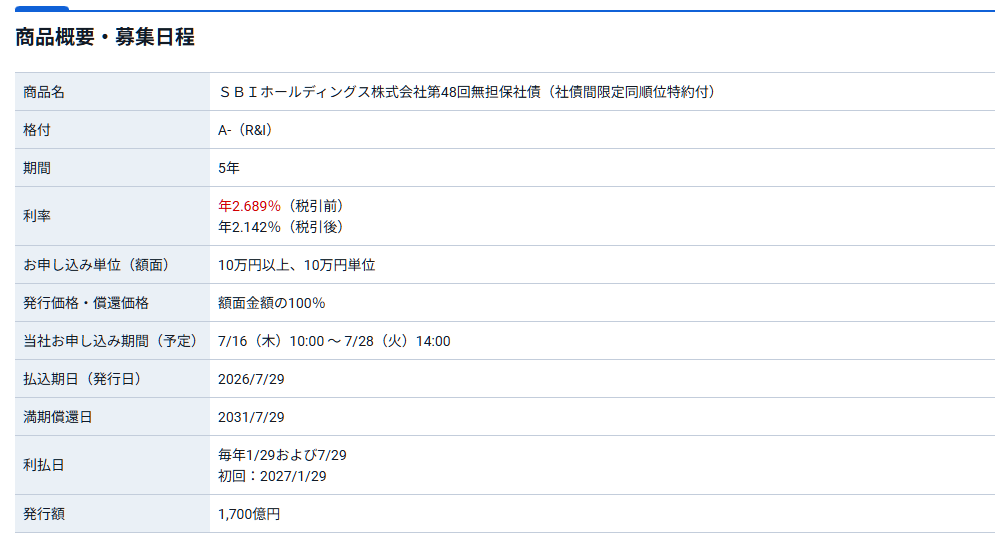Viewport: 1002px width, 542px height.
Task: Click the heading 商品概要・募集日程
Action: pos(105,37)
